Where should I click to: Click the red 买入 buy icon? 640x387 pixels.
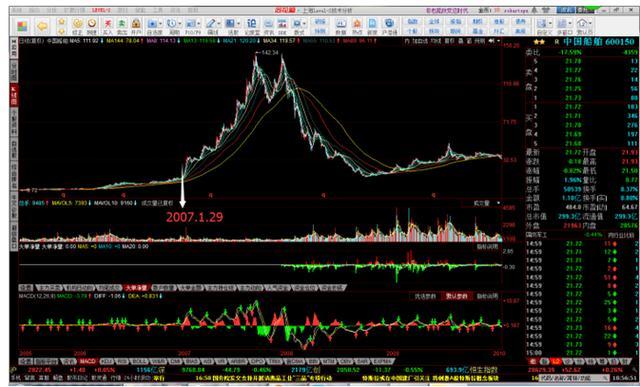(108, 26)
